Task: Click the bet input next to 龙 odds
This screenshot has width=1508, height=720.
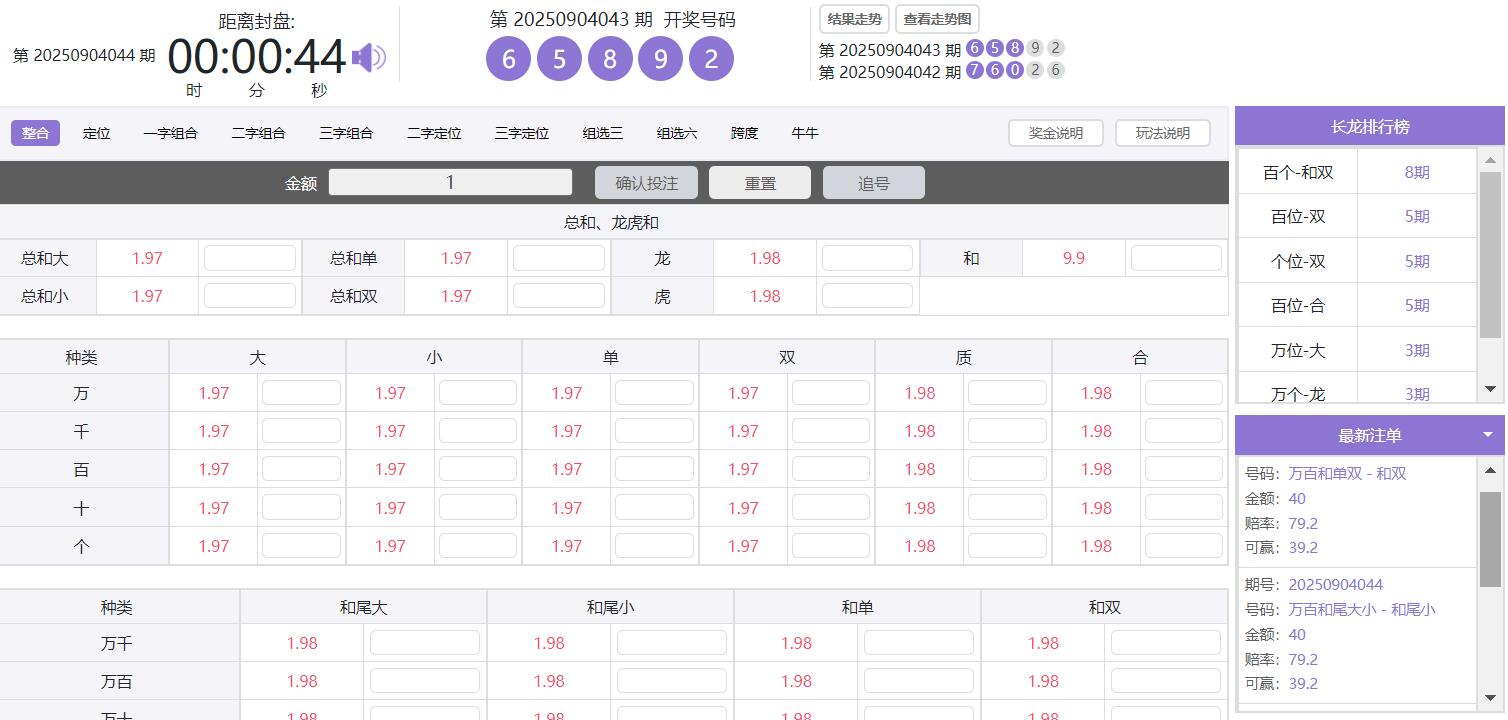Action: 866,257
